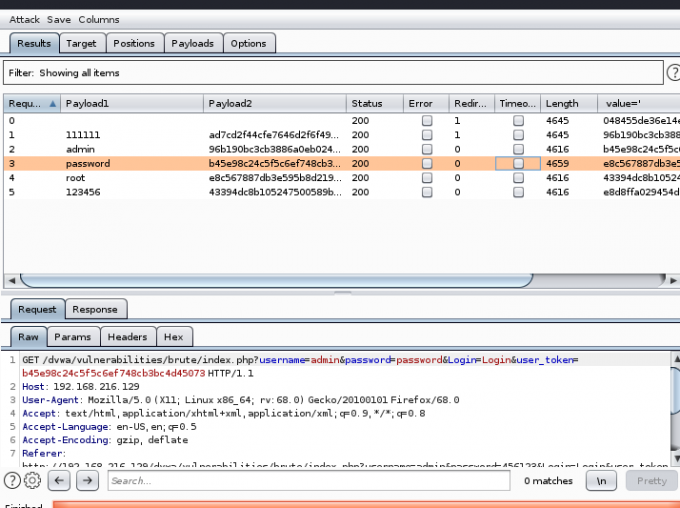
Task: Go to next search match arrow
Action: click(87, 480)
